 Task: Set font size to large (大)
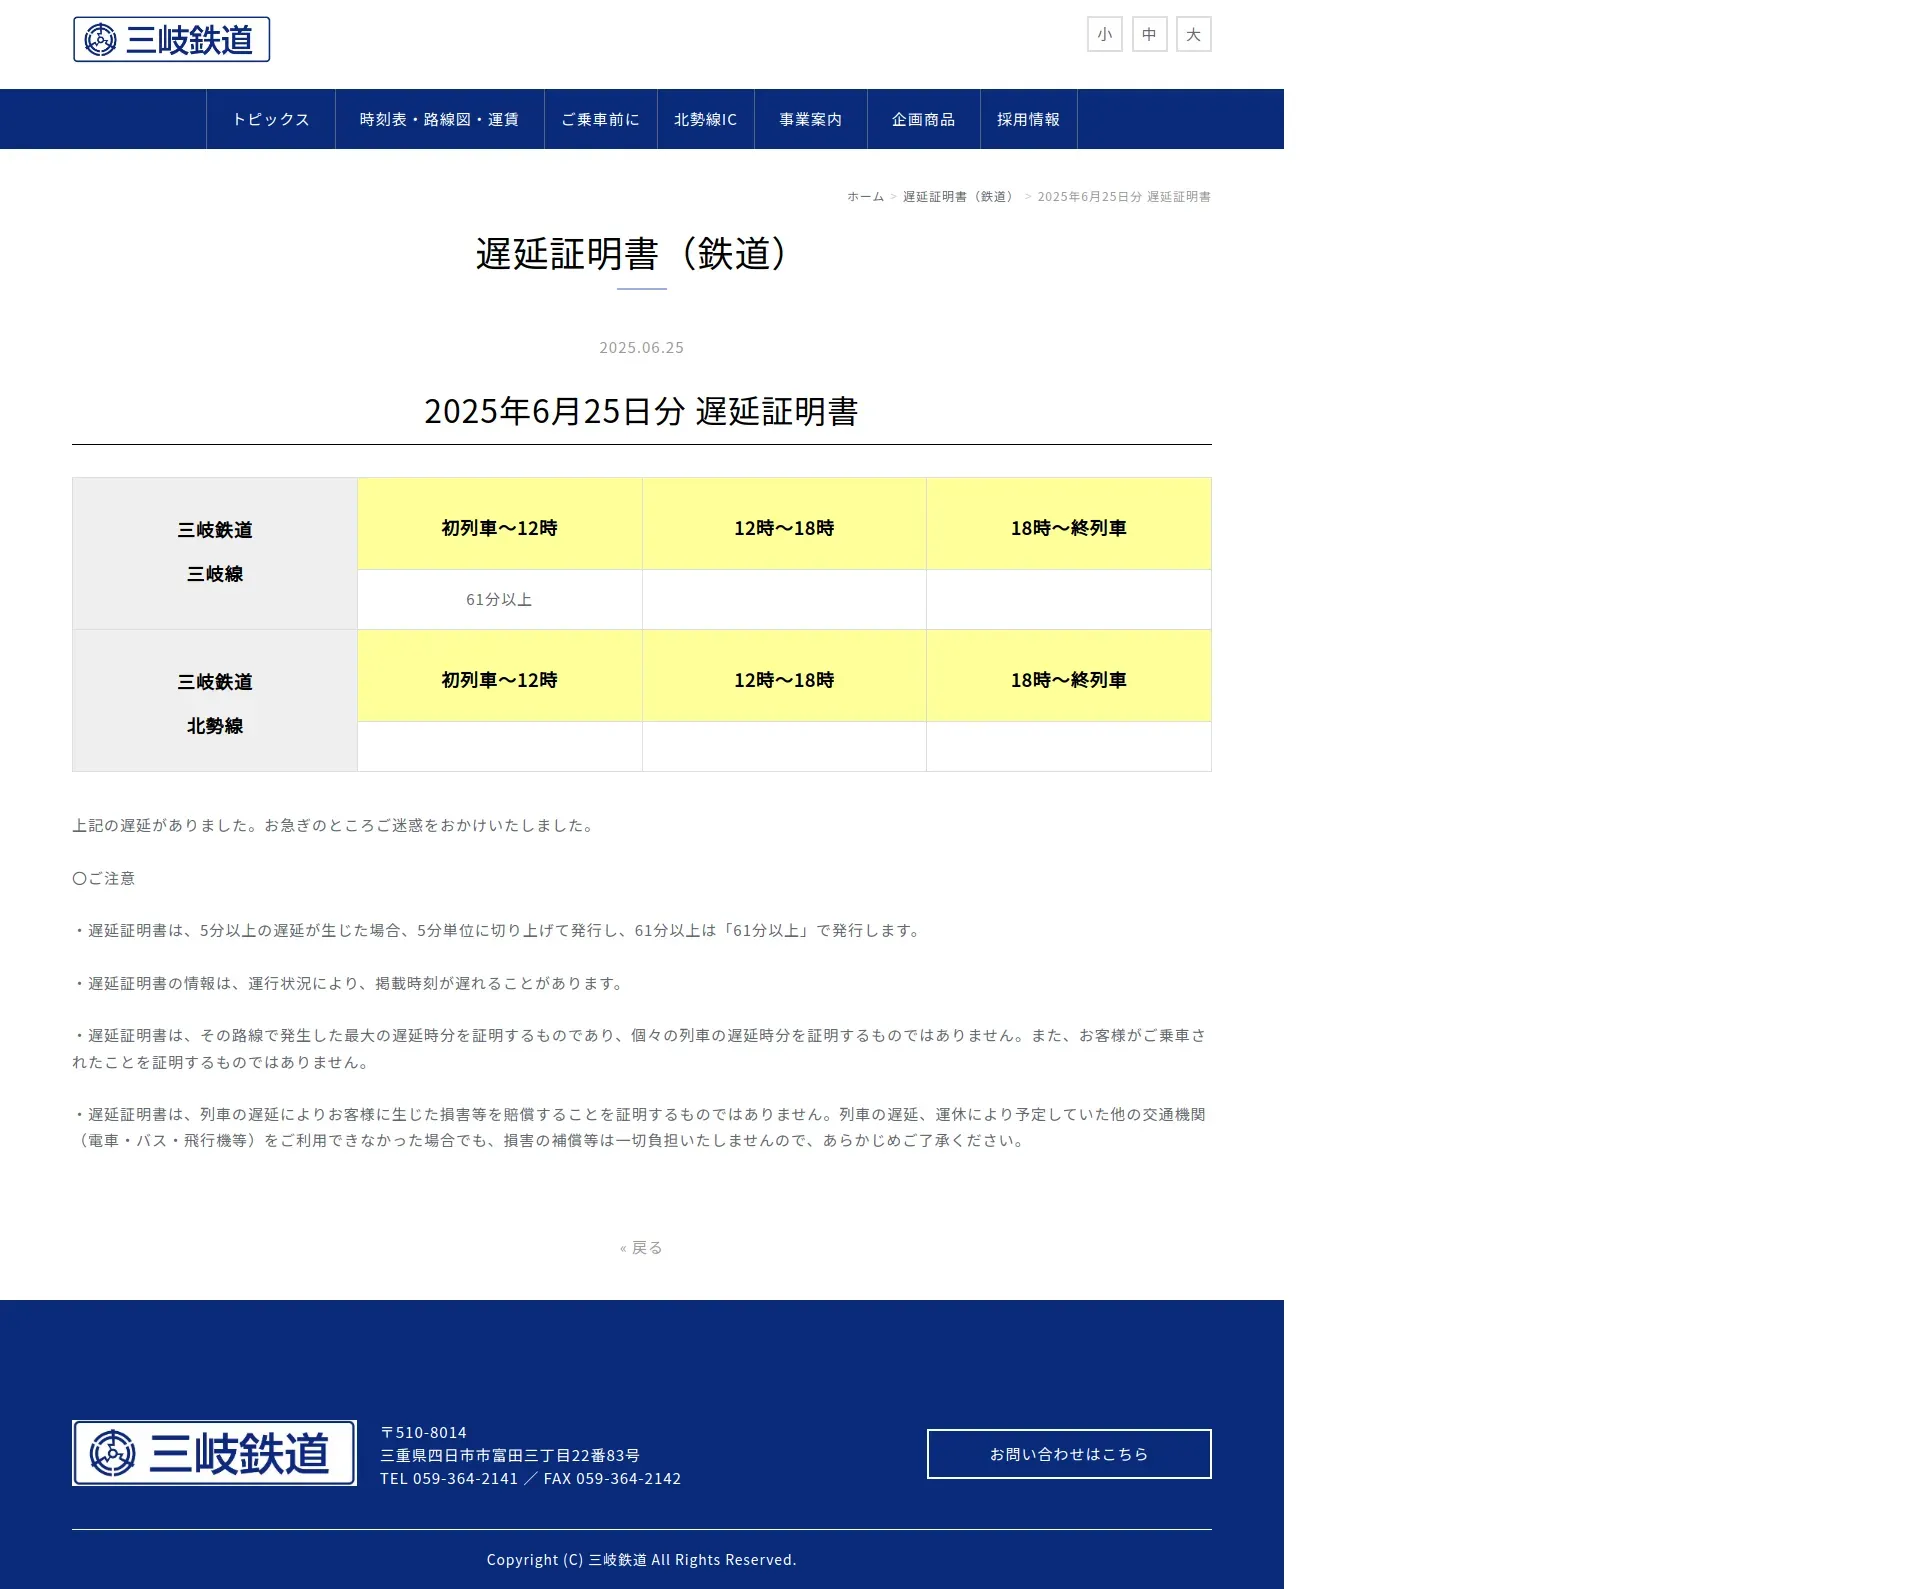1193,34
